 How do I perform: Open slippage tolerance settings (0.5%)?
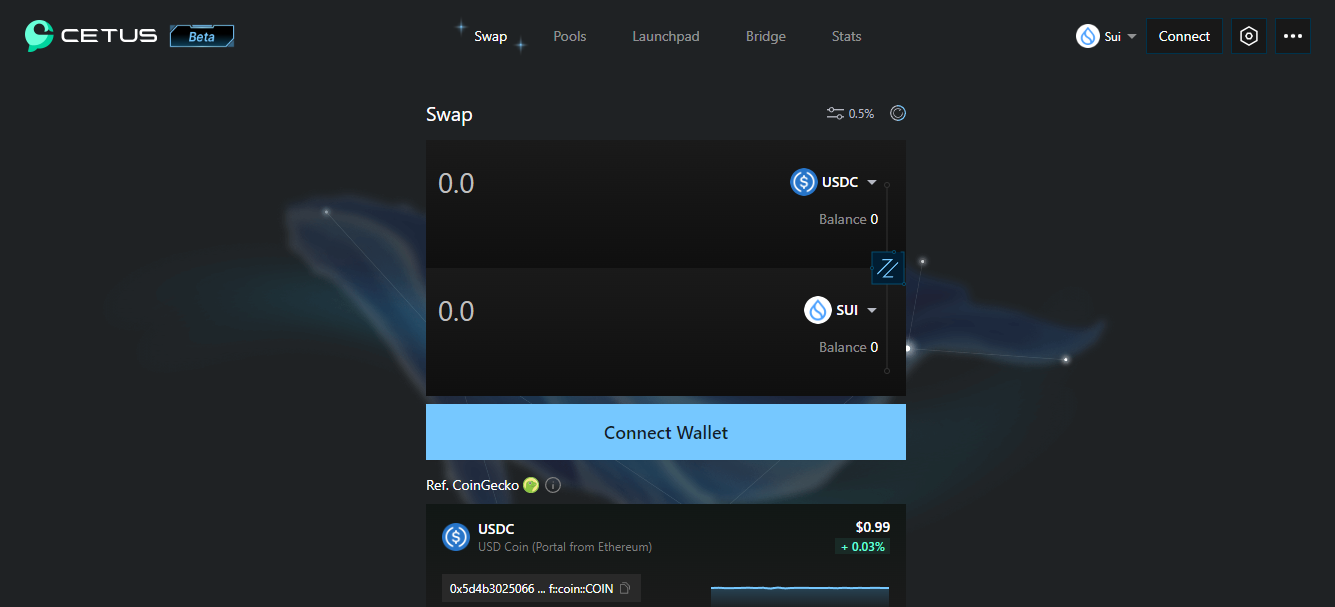(850, 114)
